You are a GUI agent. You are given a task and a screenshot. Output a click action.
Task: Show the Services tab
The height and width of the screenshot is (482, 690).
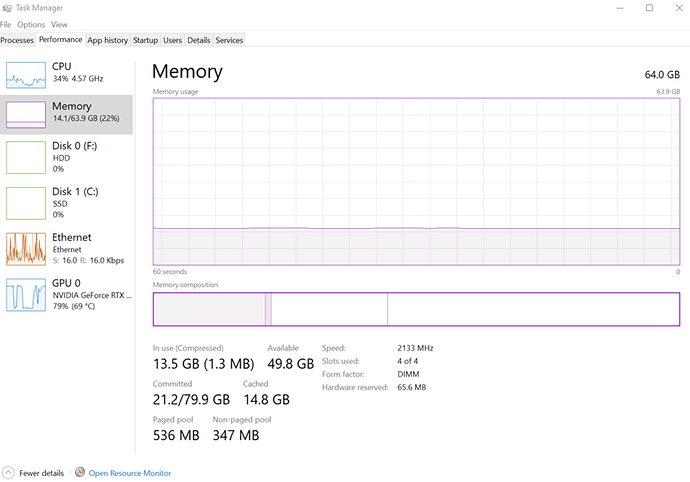[229, 40]
